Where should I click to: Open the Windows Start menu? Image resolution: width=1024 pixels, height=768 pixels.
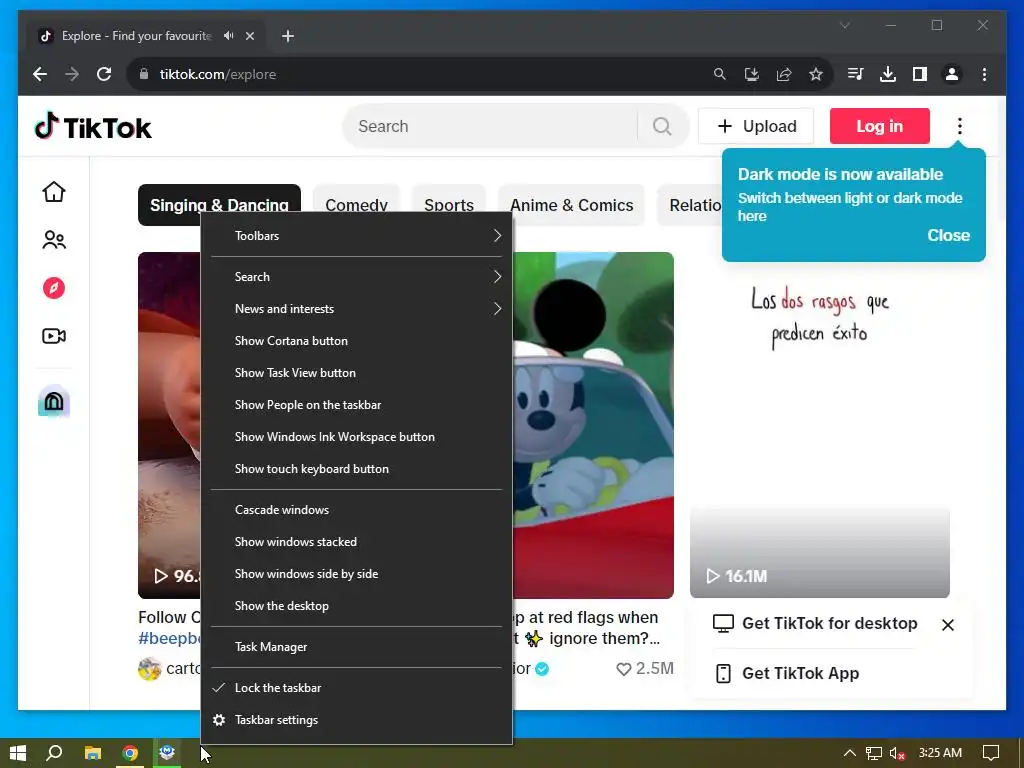click(x=18, y=753)
